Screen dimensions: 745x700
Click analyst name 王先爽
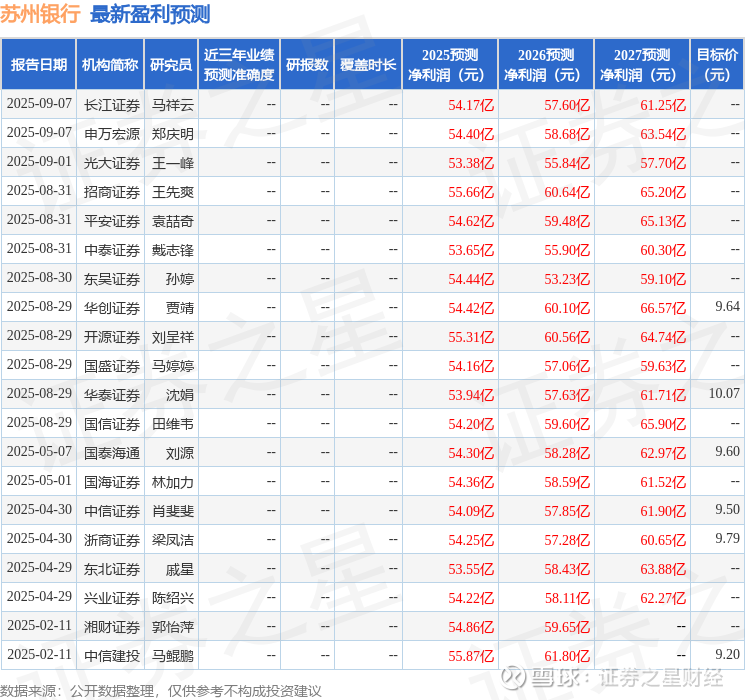(172, 192)
